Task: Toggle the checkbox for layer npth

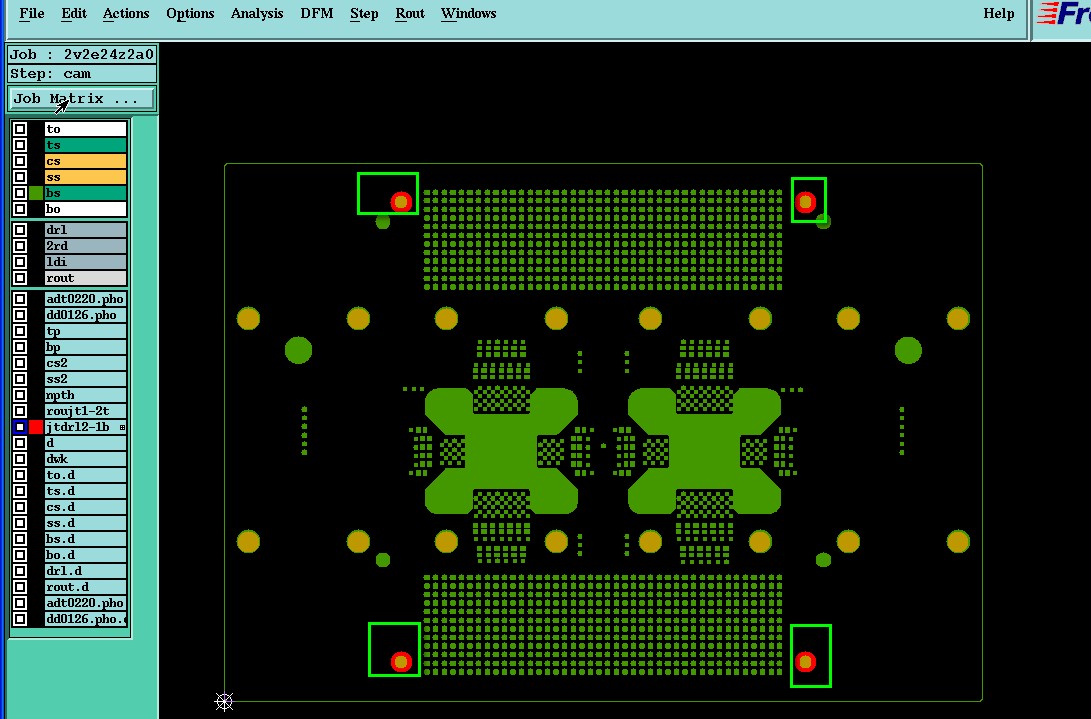Action: pos(20,395)
